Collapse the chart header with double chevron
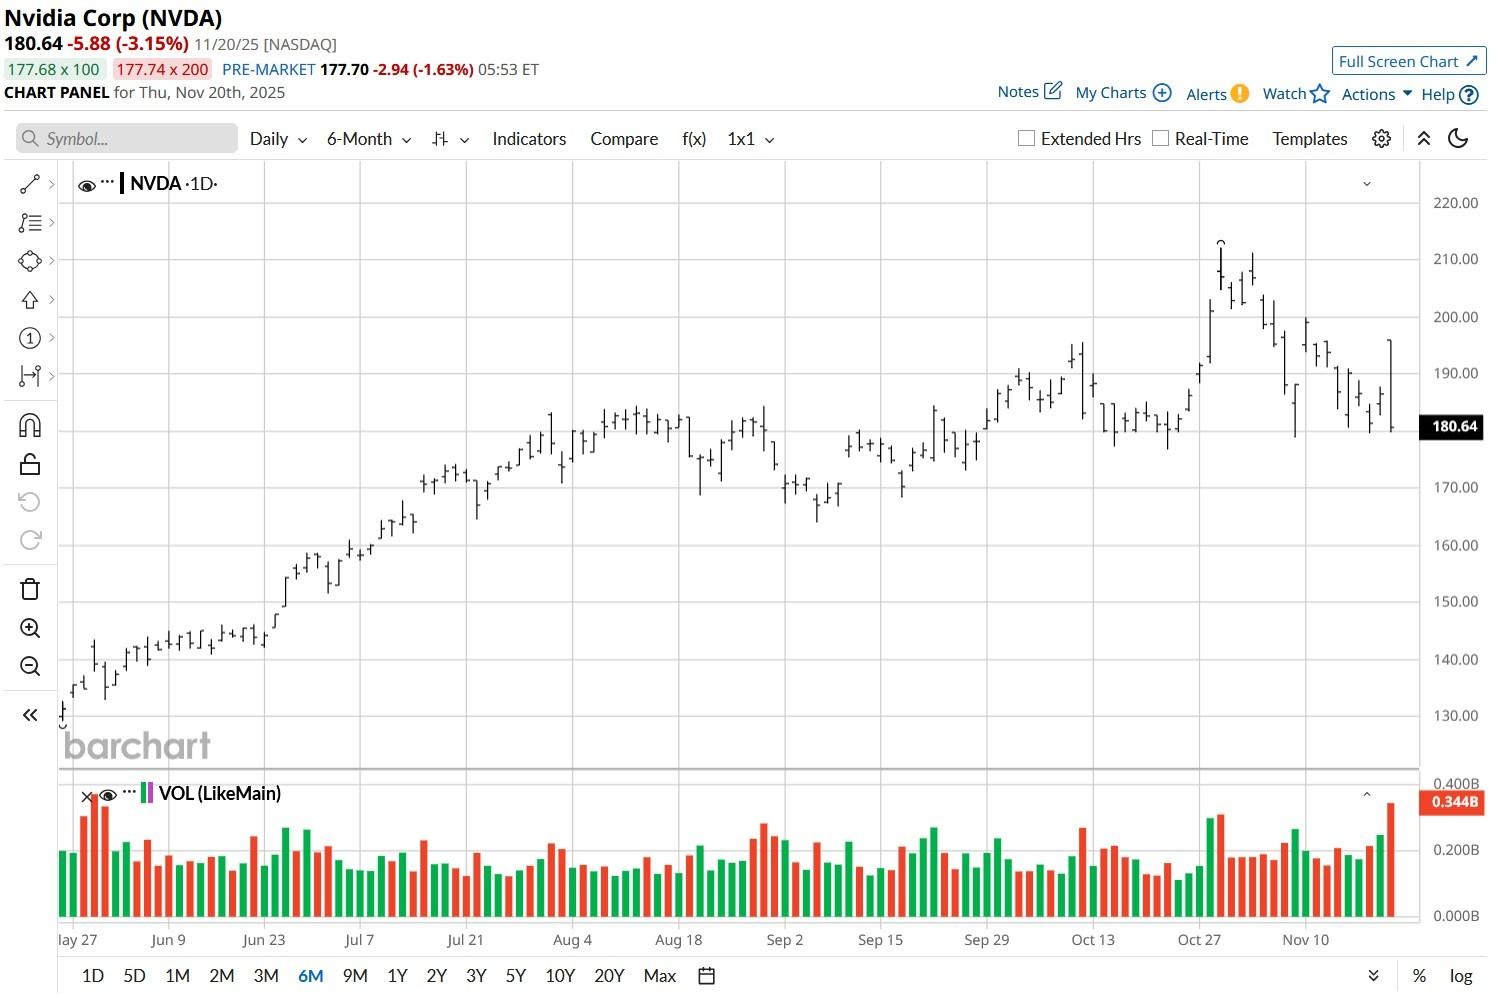1498x997 pixels. click(x=1424, y=139)
